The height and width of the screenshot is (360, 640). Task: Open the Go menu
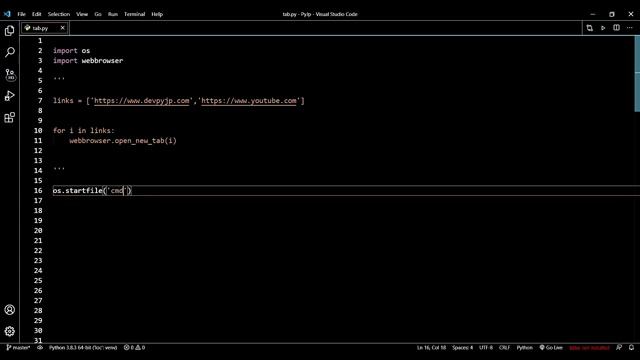tap(98, 14)
